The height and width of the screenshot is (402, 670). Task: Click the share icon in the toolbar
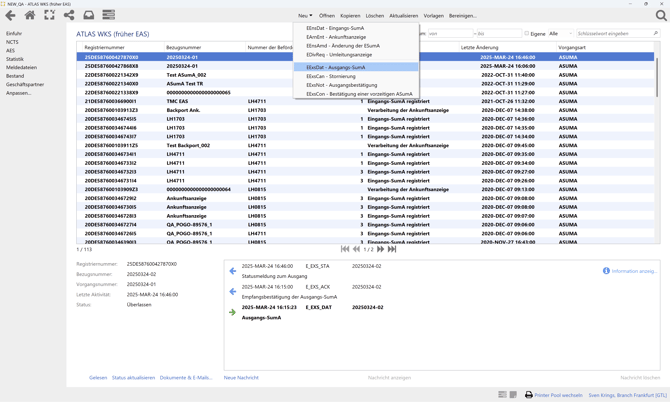tap(69, 15)
